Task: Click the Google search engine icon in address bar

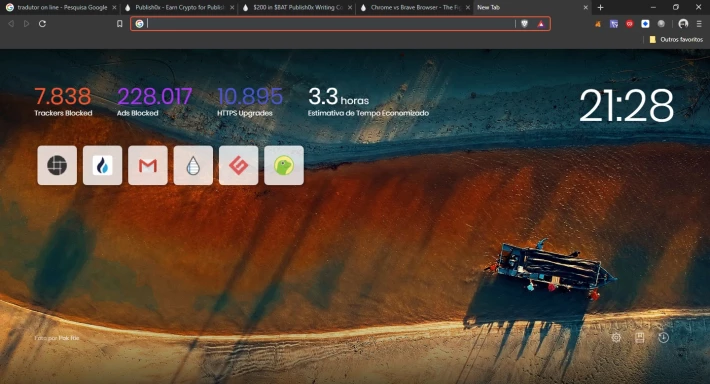Action: 139,24
